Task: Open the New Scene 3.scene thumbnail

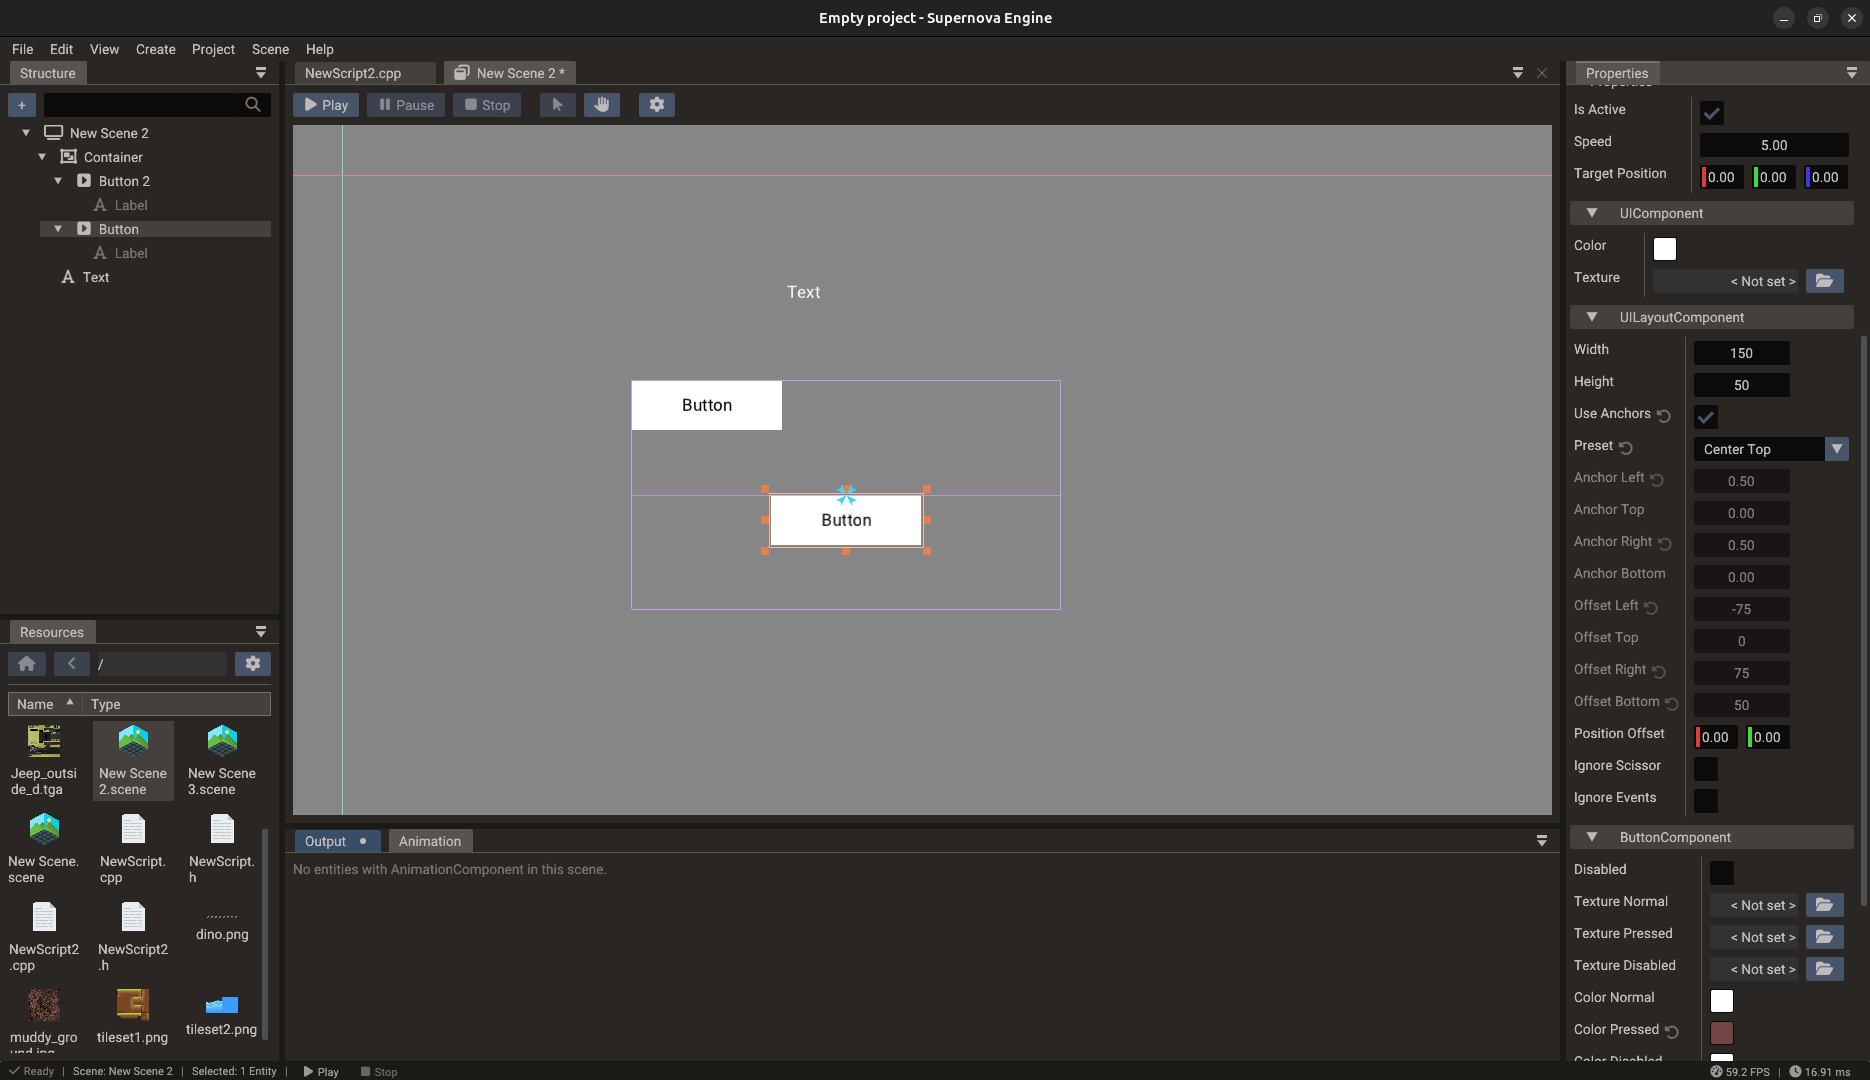Action: click(221, 740)
